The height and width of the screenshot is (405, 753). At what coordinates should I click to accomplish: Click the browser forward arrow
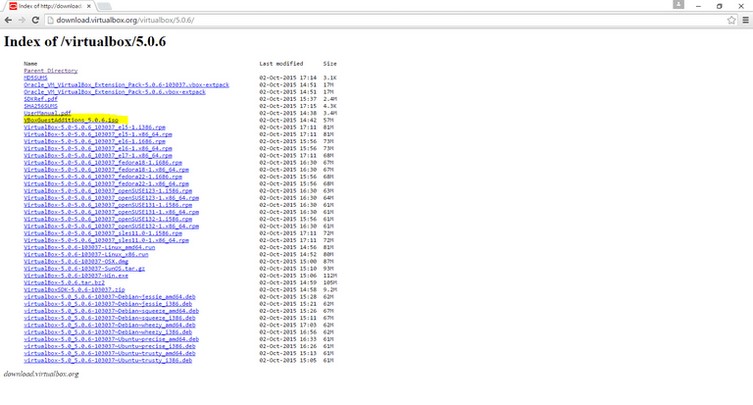[x=22, y=20]
